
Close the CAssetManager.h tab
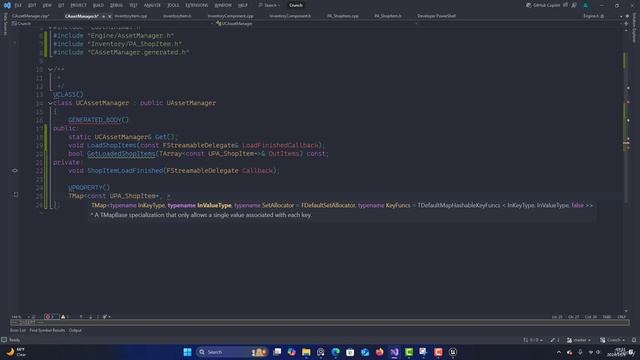coord(109,16)
